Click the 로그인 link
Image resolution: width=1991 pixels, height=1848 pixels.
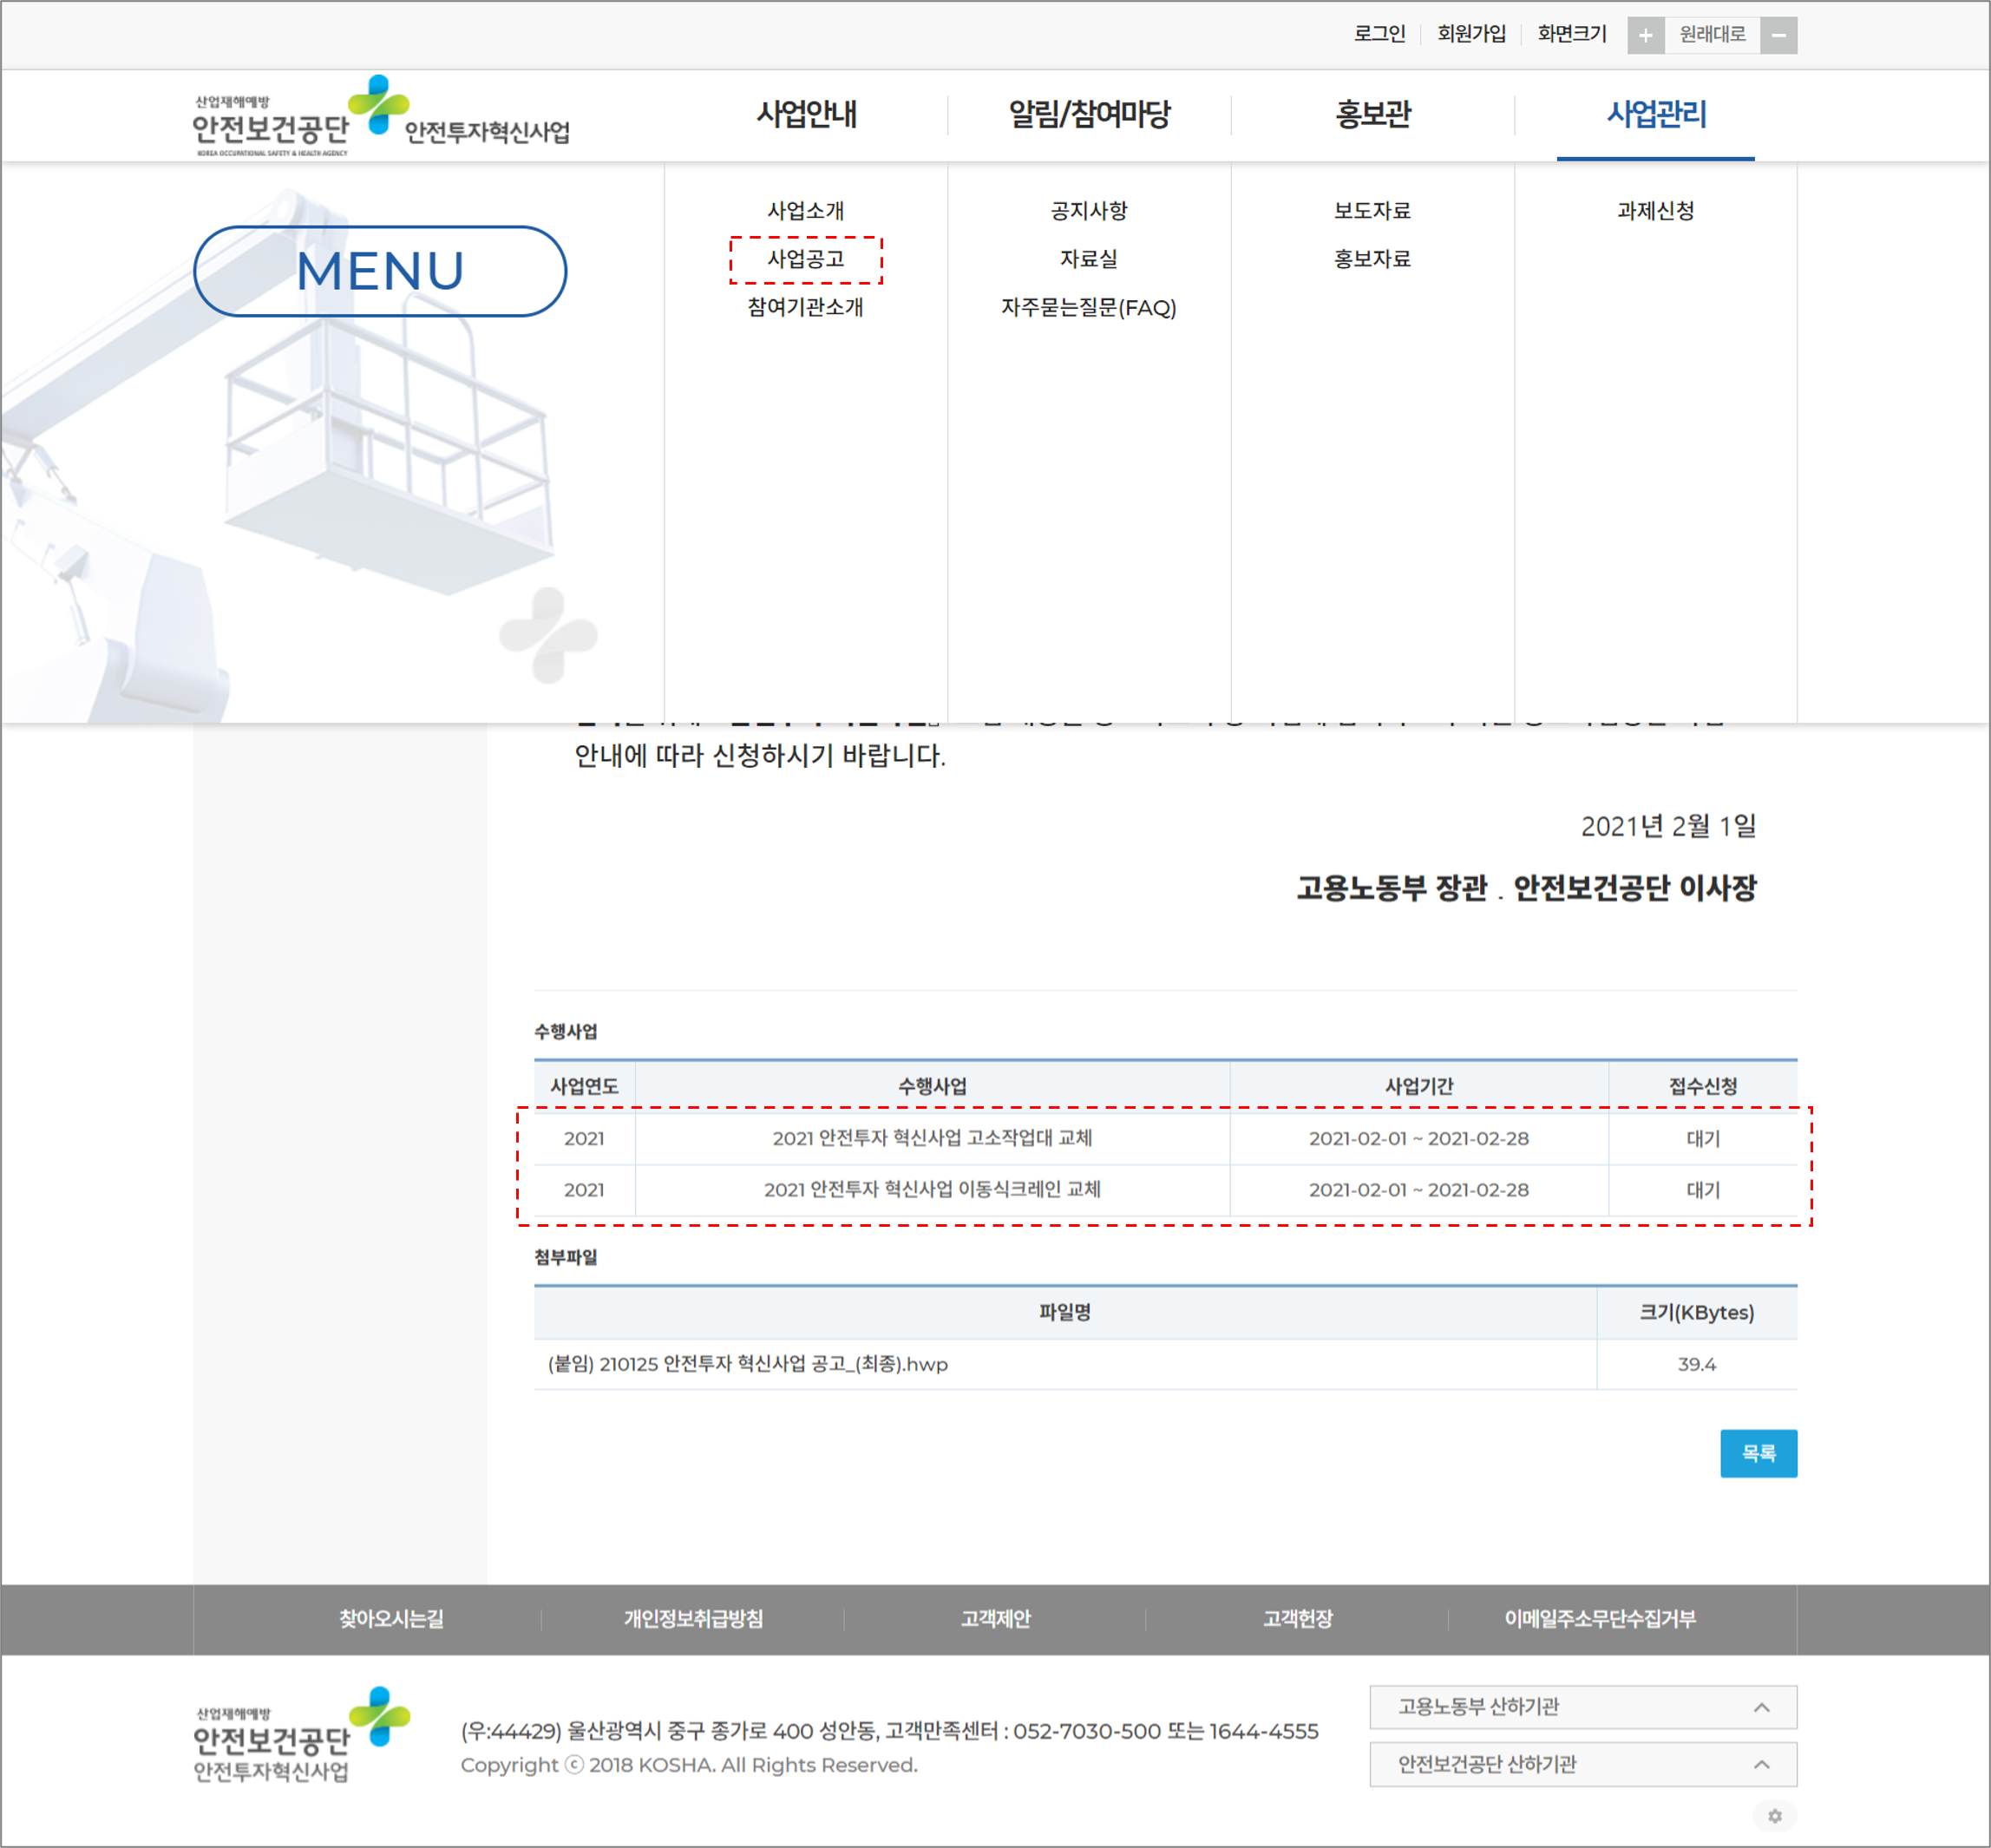tap(1379, 34)
